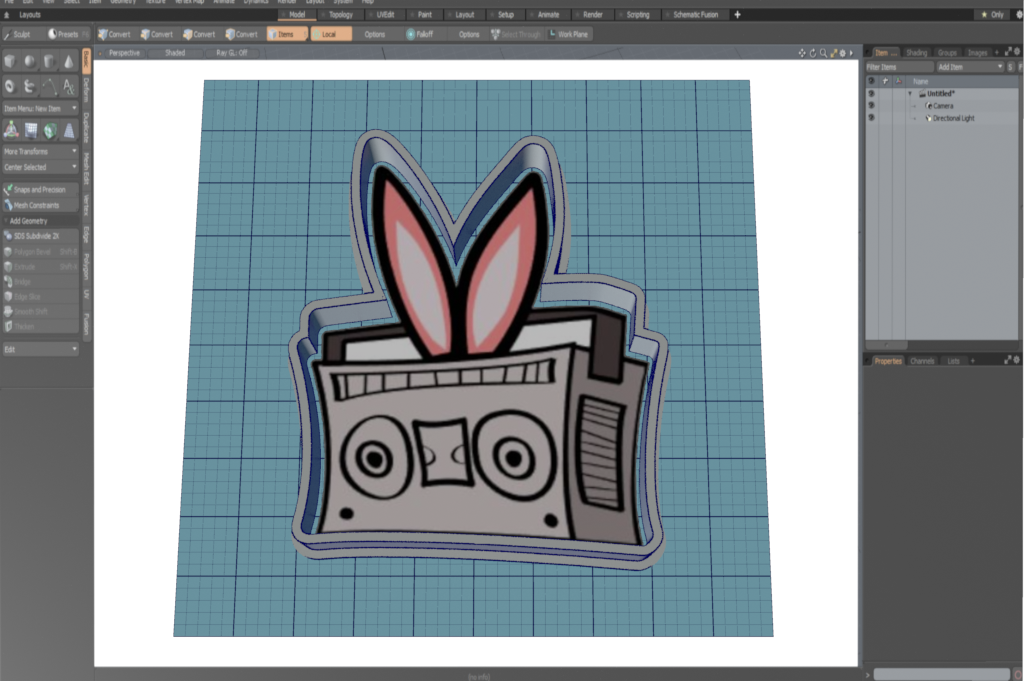The width and height of the screenshot is (1024, 681).
Task: Hide the Camera item visibility eye
Action: click(x=871, y=106)
